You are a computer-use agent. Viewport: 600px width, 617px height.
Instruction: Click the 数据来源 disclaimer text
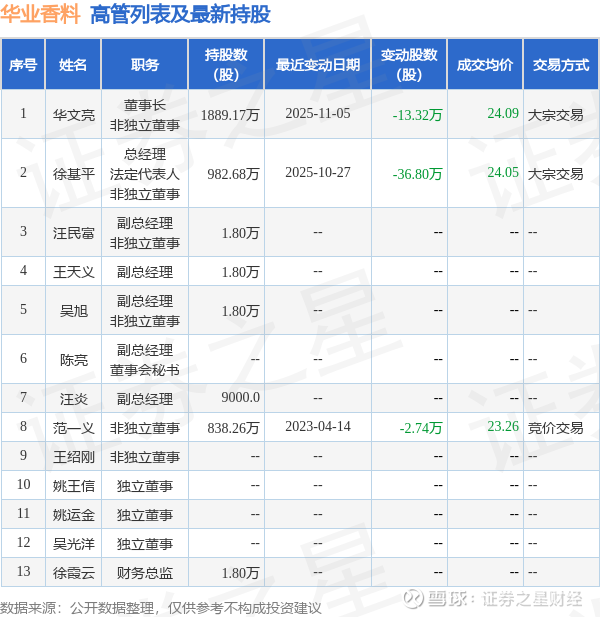161,608
